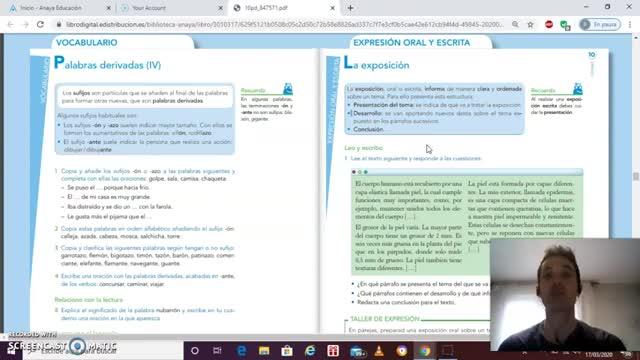640x360 pixels.
Task: Select the EXPRESIÓN ORAL Y ESCRITA tab
Action: pos(411,42)
